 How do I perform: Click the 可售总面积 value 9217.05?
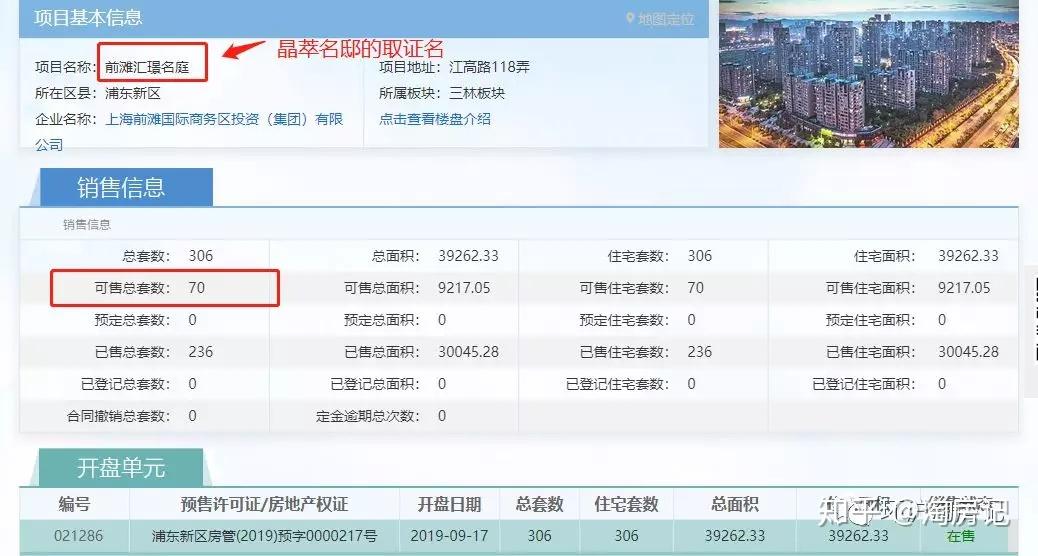pyautogui.click(x=464, y=288)
